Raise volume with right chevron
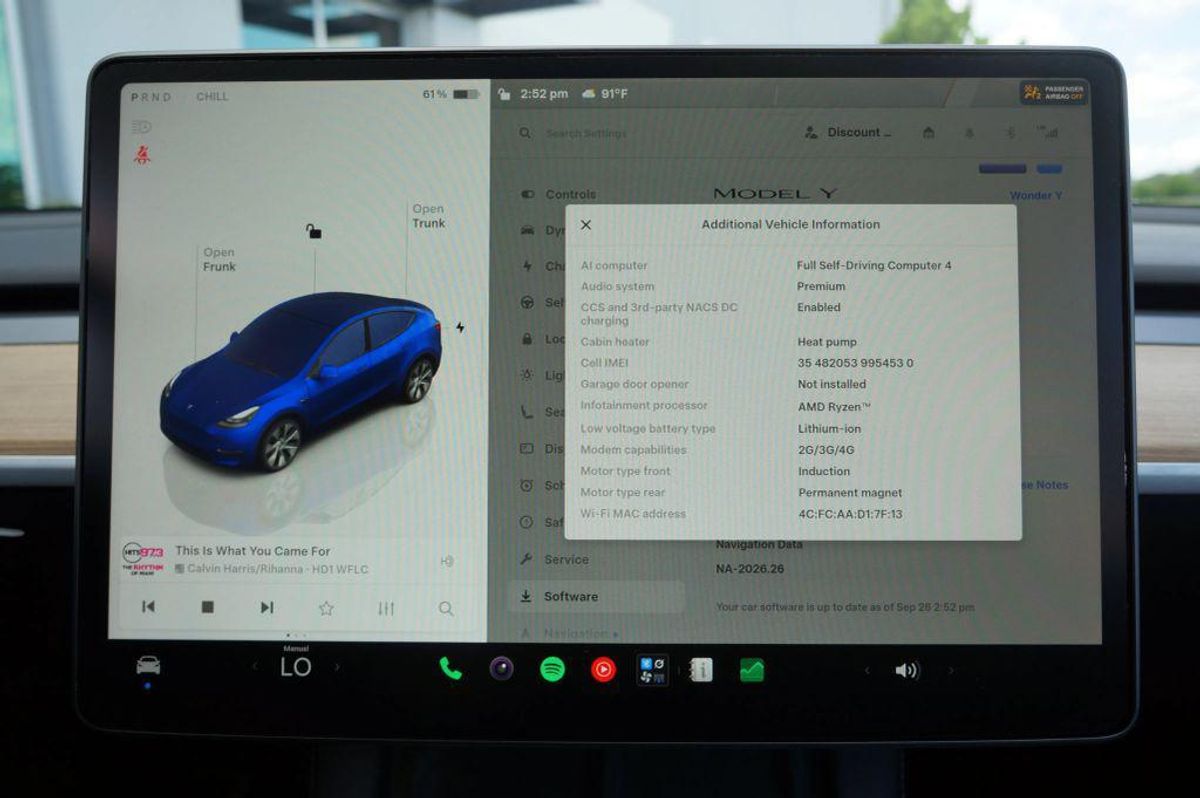 [x=949, y=670]
